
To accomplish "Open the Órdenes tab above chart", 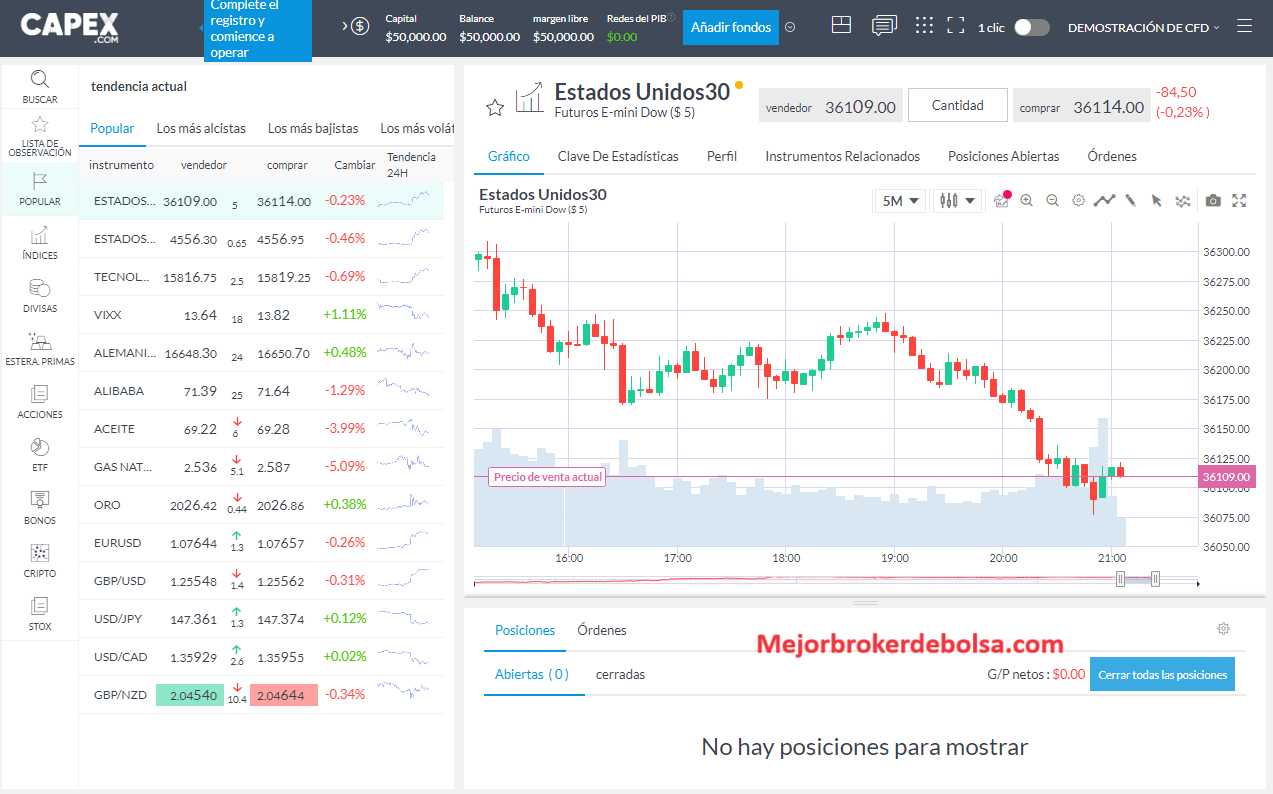I will (x=1112, y=156).
